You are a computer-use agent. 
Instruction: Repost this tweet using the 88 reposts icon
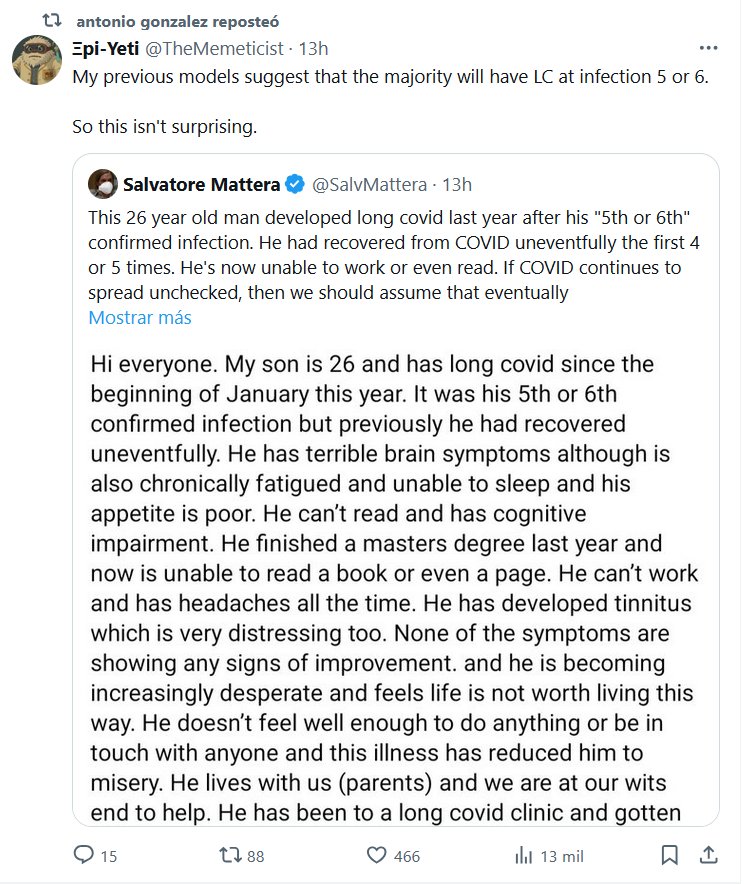229,856
